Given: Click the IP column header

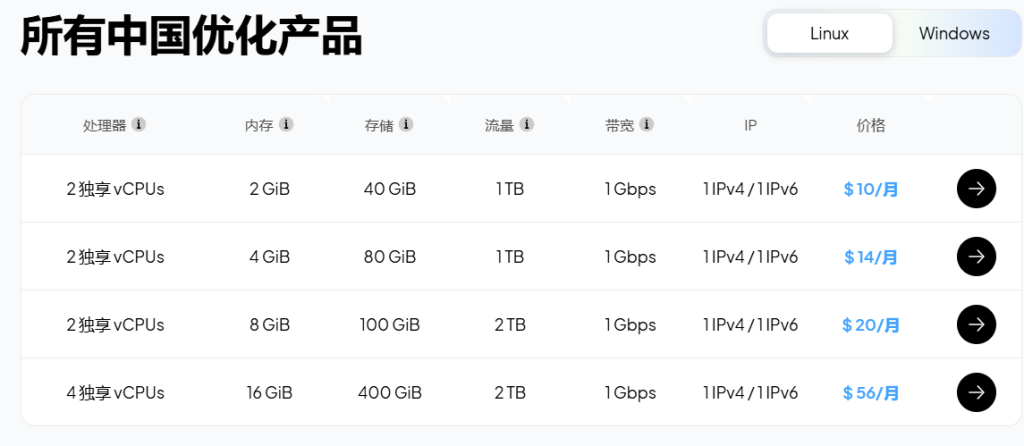Looking at the screenshot, I should [x=750, y=125].
